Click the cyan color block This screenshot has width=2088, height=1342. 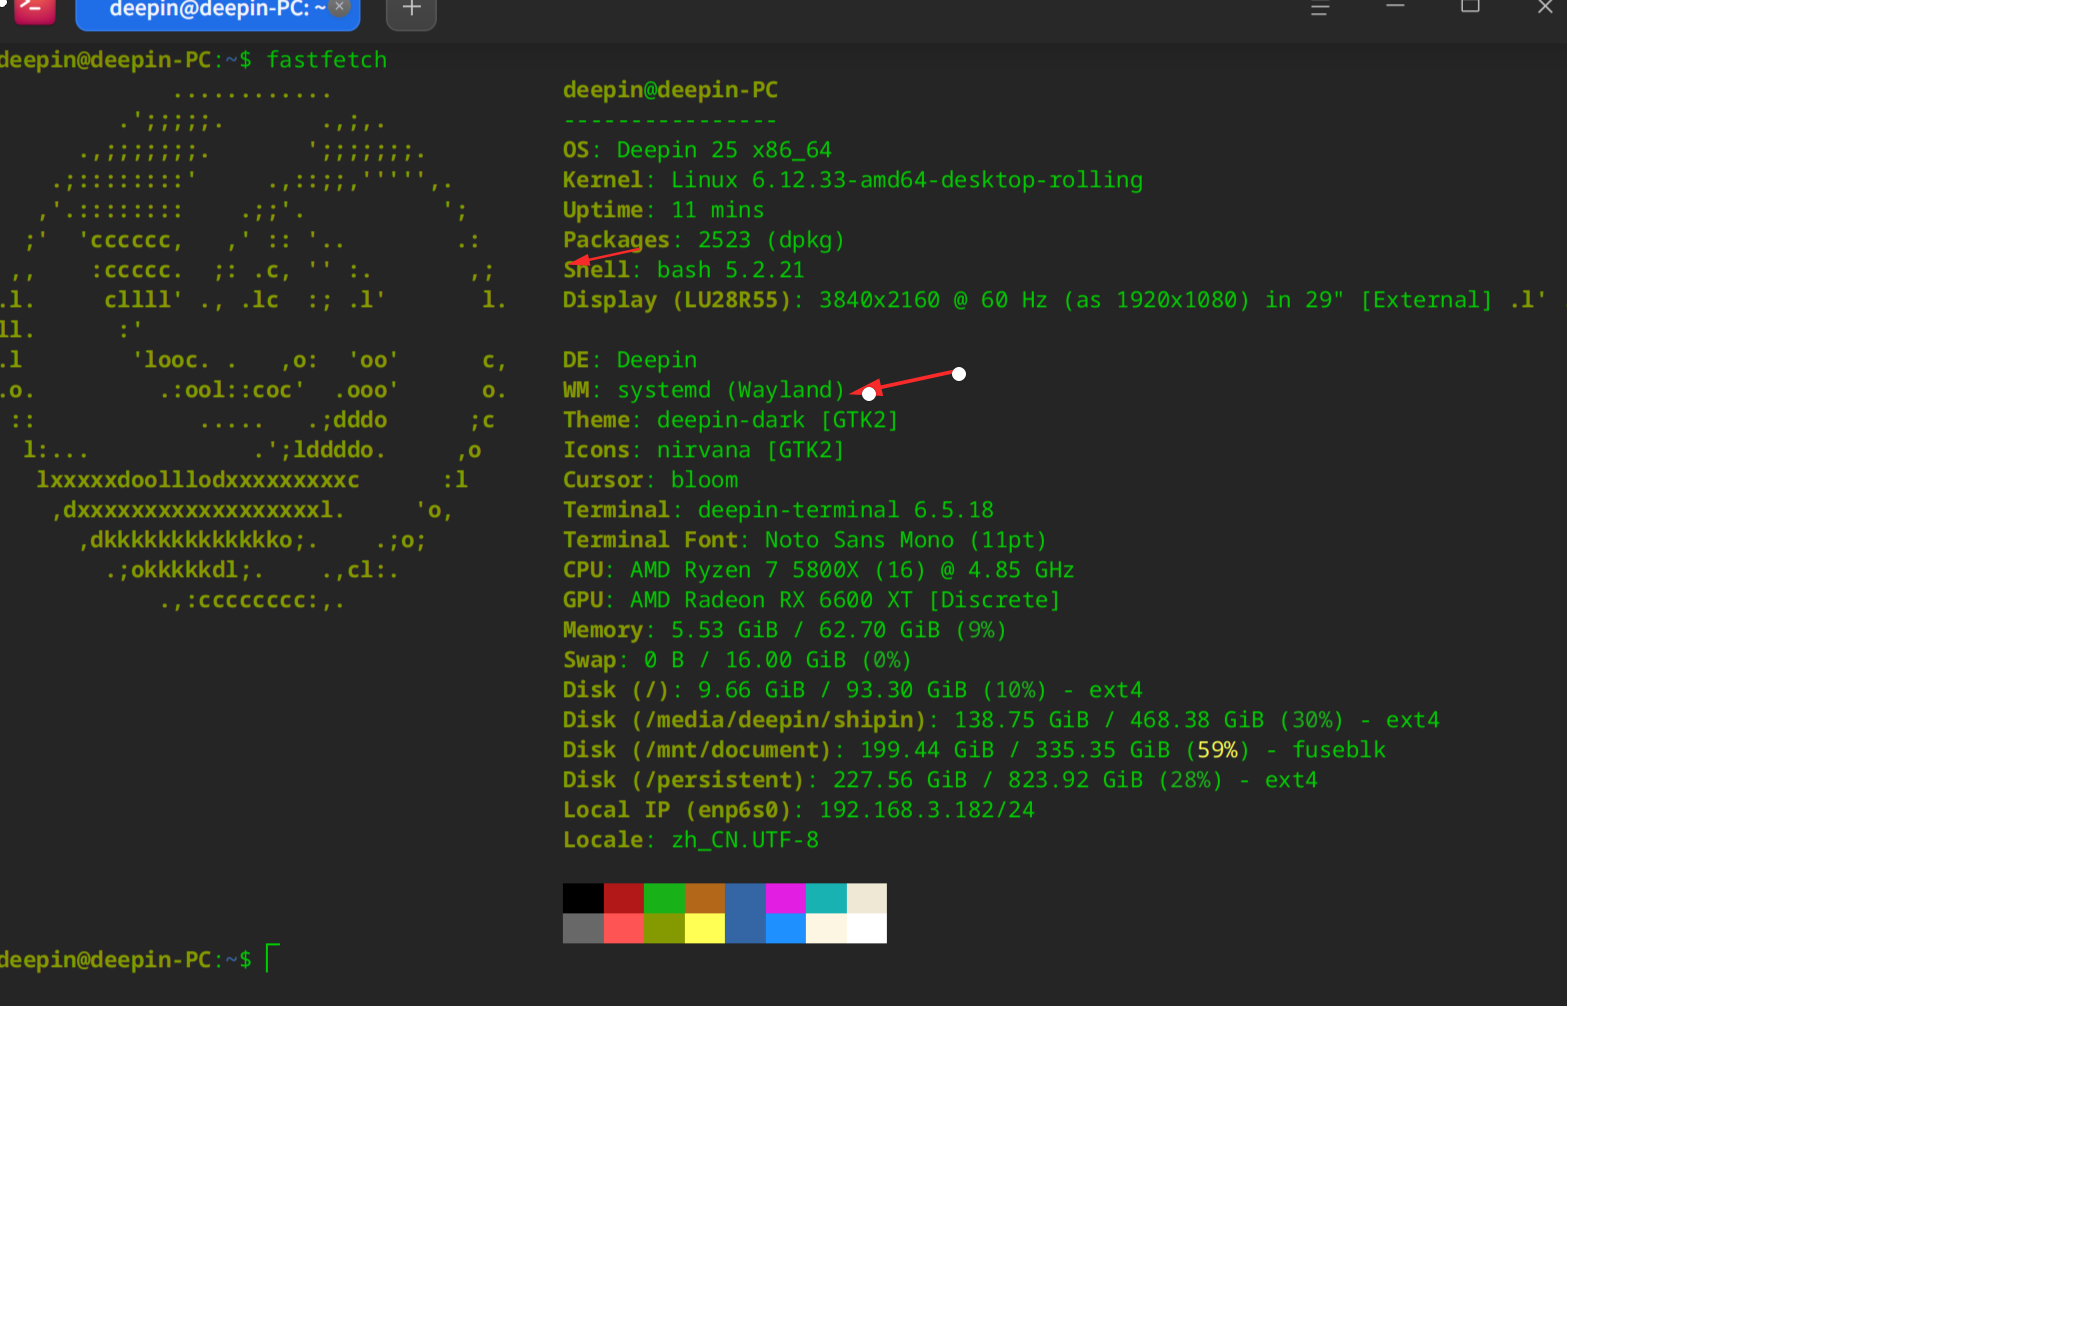pyautogui.click(x=826, y=898)
